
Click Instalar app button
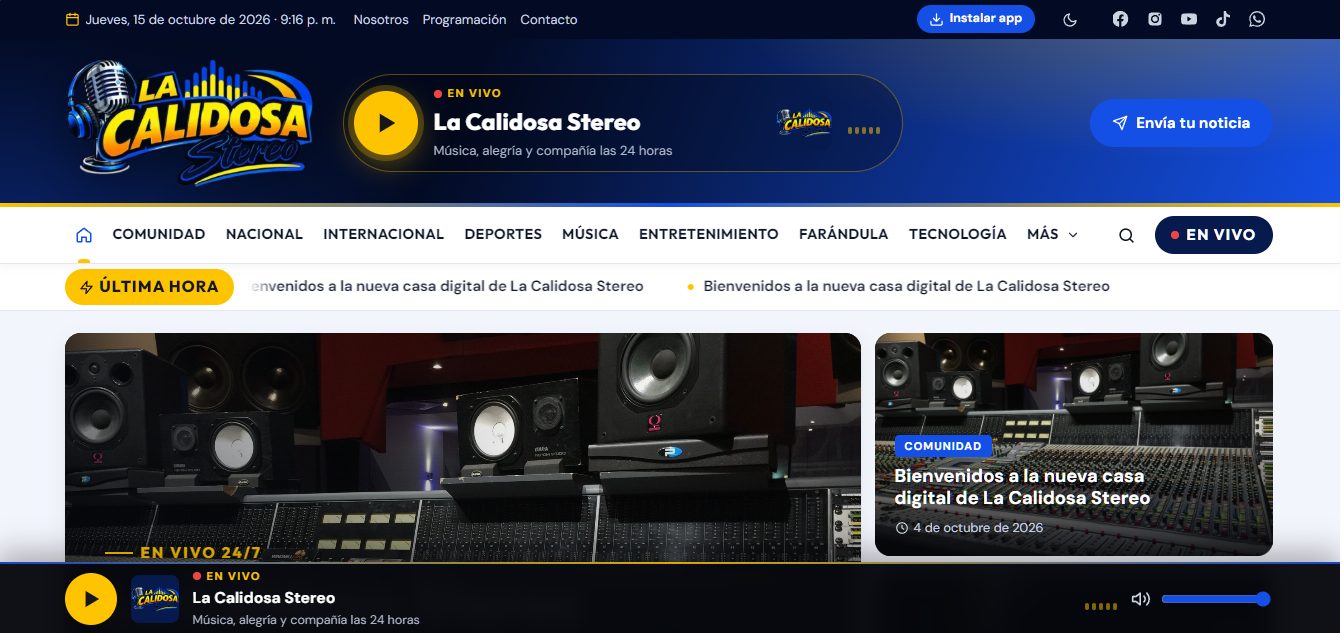point(976,19)
